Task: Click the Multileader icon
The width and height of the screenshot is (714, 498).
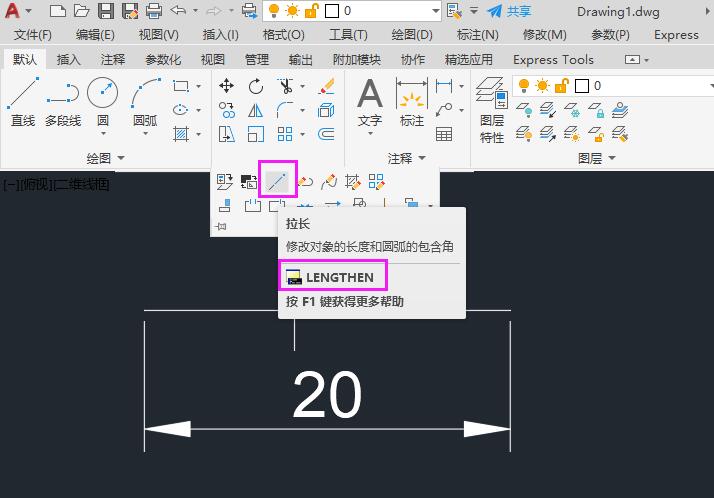Action: (444, 110)
